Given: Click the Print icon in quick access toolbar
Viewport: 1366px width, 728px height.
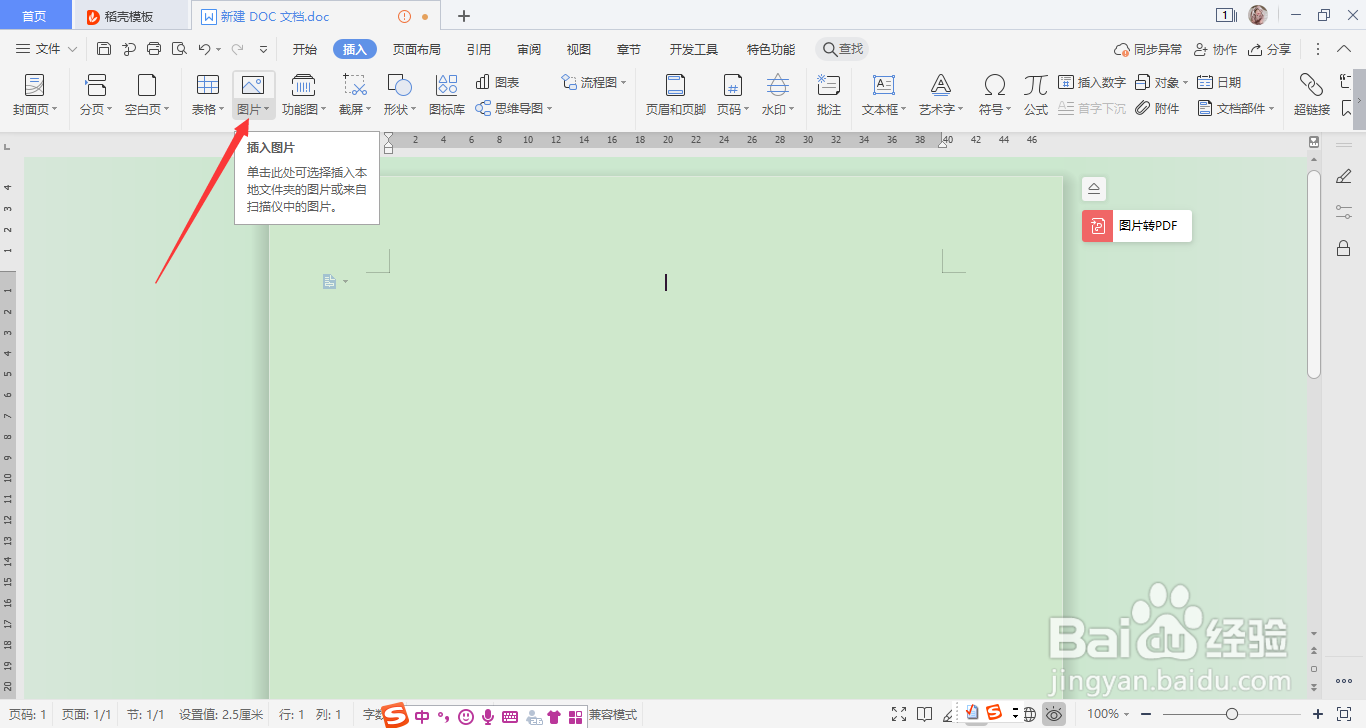Looking at the screenshot, I should pyautogui.click(x=154, y=49).
